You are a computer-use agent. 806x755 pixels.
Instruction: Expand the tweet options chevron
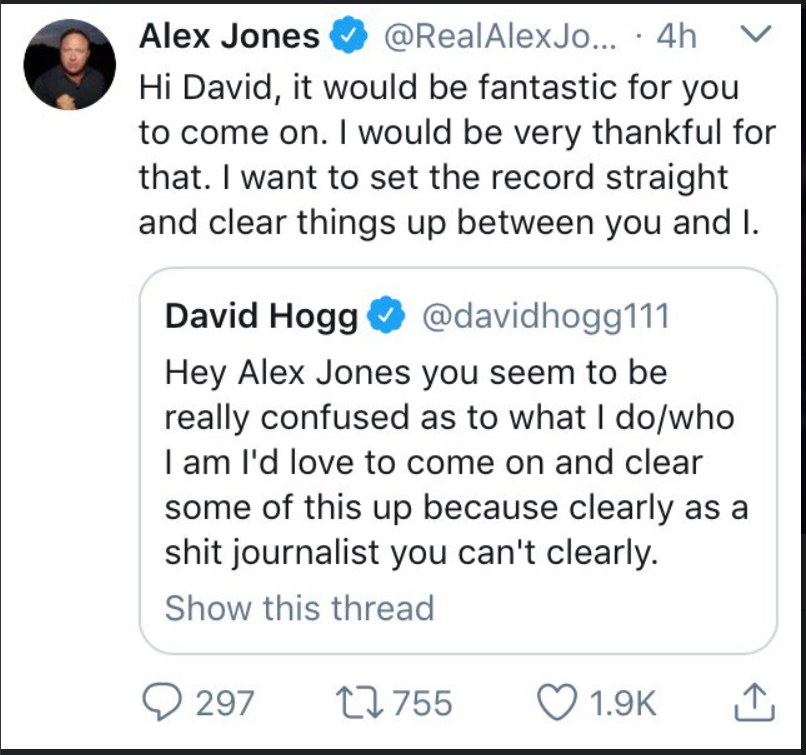click(755, 34)
